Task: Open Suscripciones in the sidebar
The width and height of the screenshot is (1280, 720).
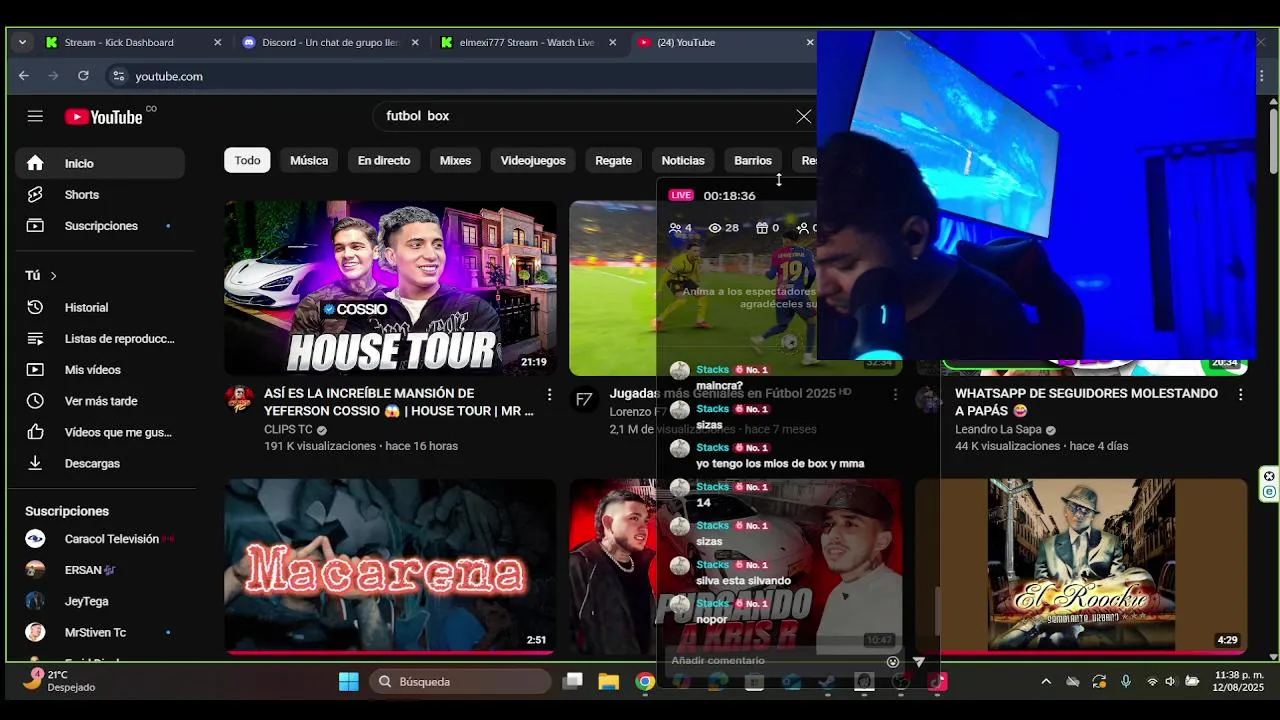Action: coord(100,226)
